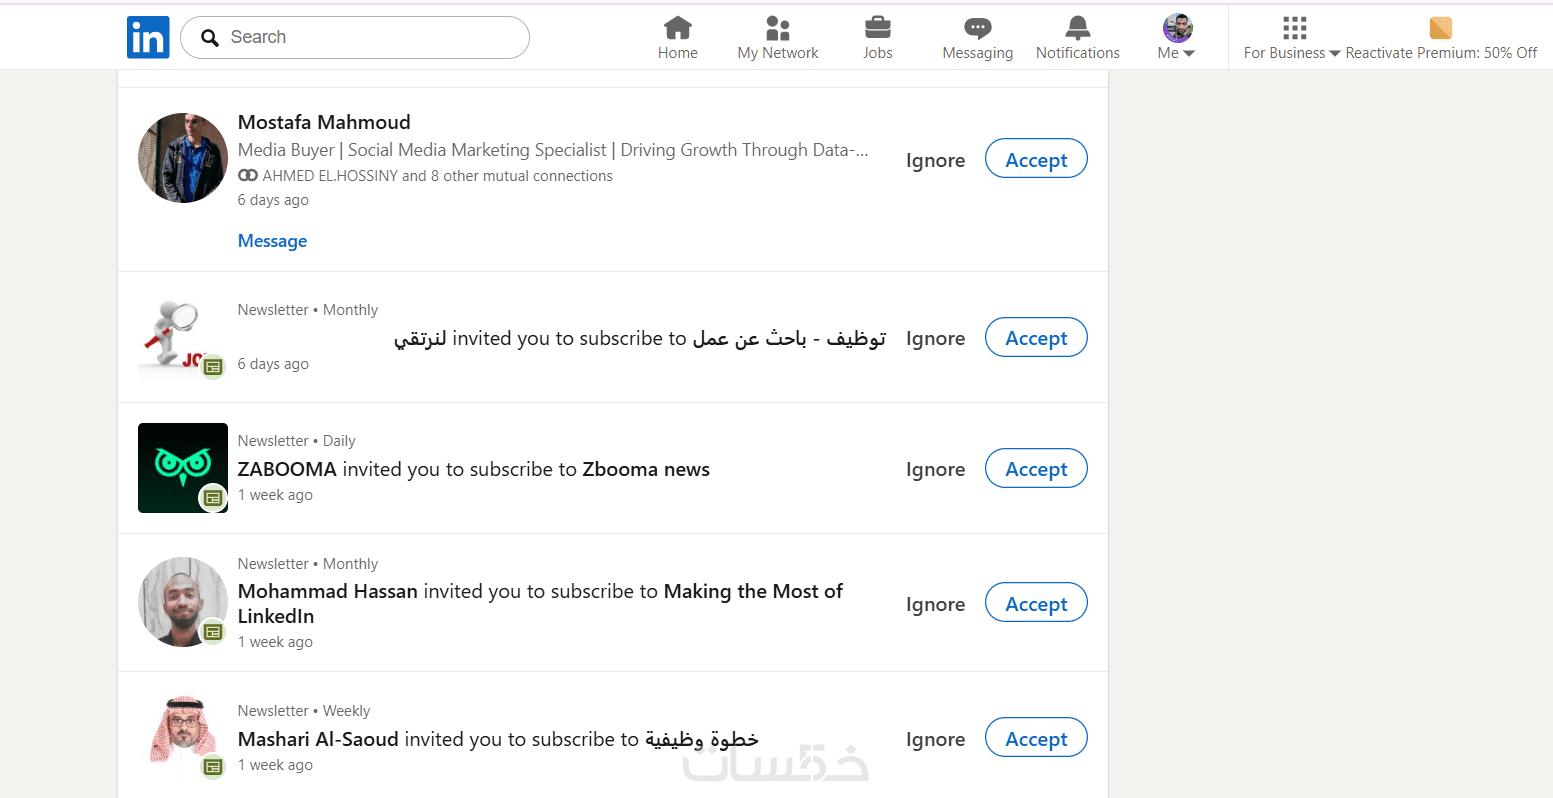Ignore Mohammad Hassan's newsletter invitation
Image resolution: width=1553 pixels, height=798 pixels.
tap(935, 605)
